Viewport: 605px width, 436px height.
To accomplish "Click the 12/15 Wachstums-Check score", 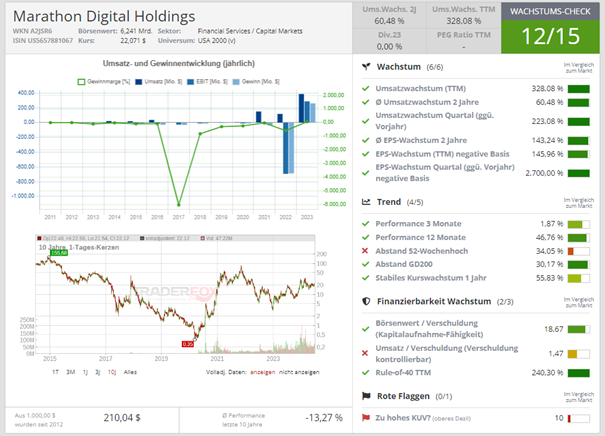I will click(x=550, y=36).
